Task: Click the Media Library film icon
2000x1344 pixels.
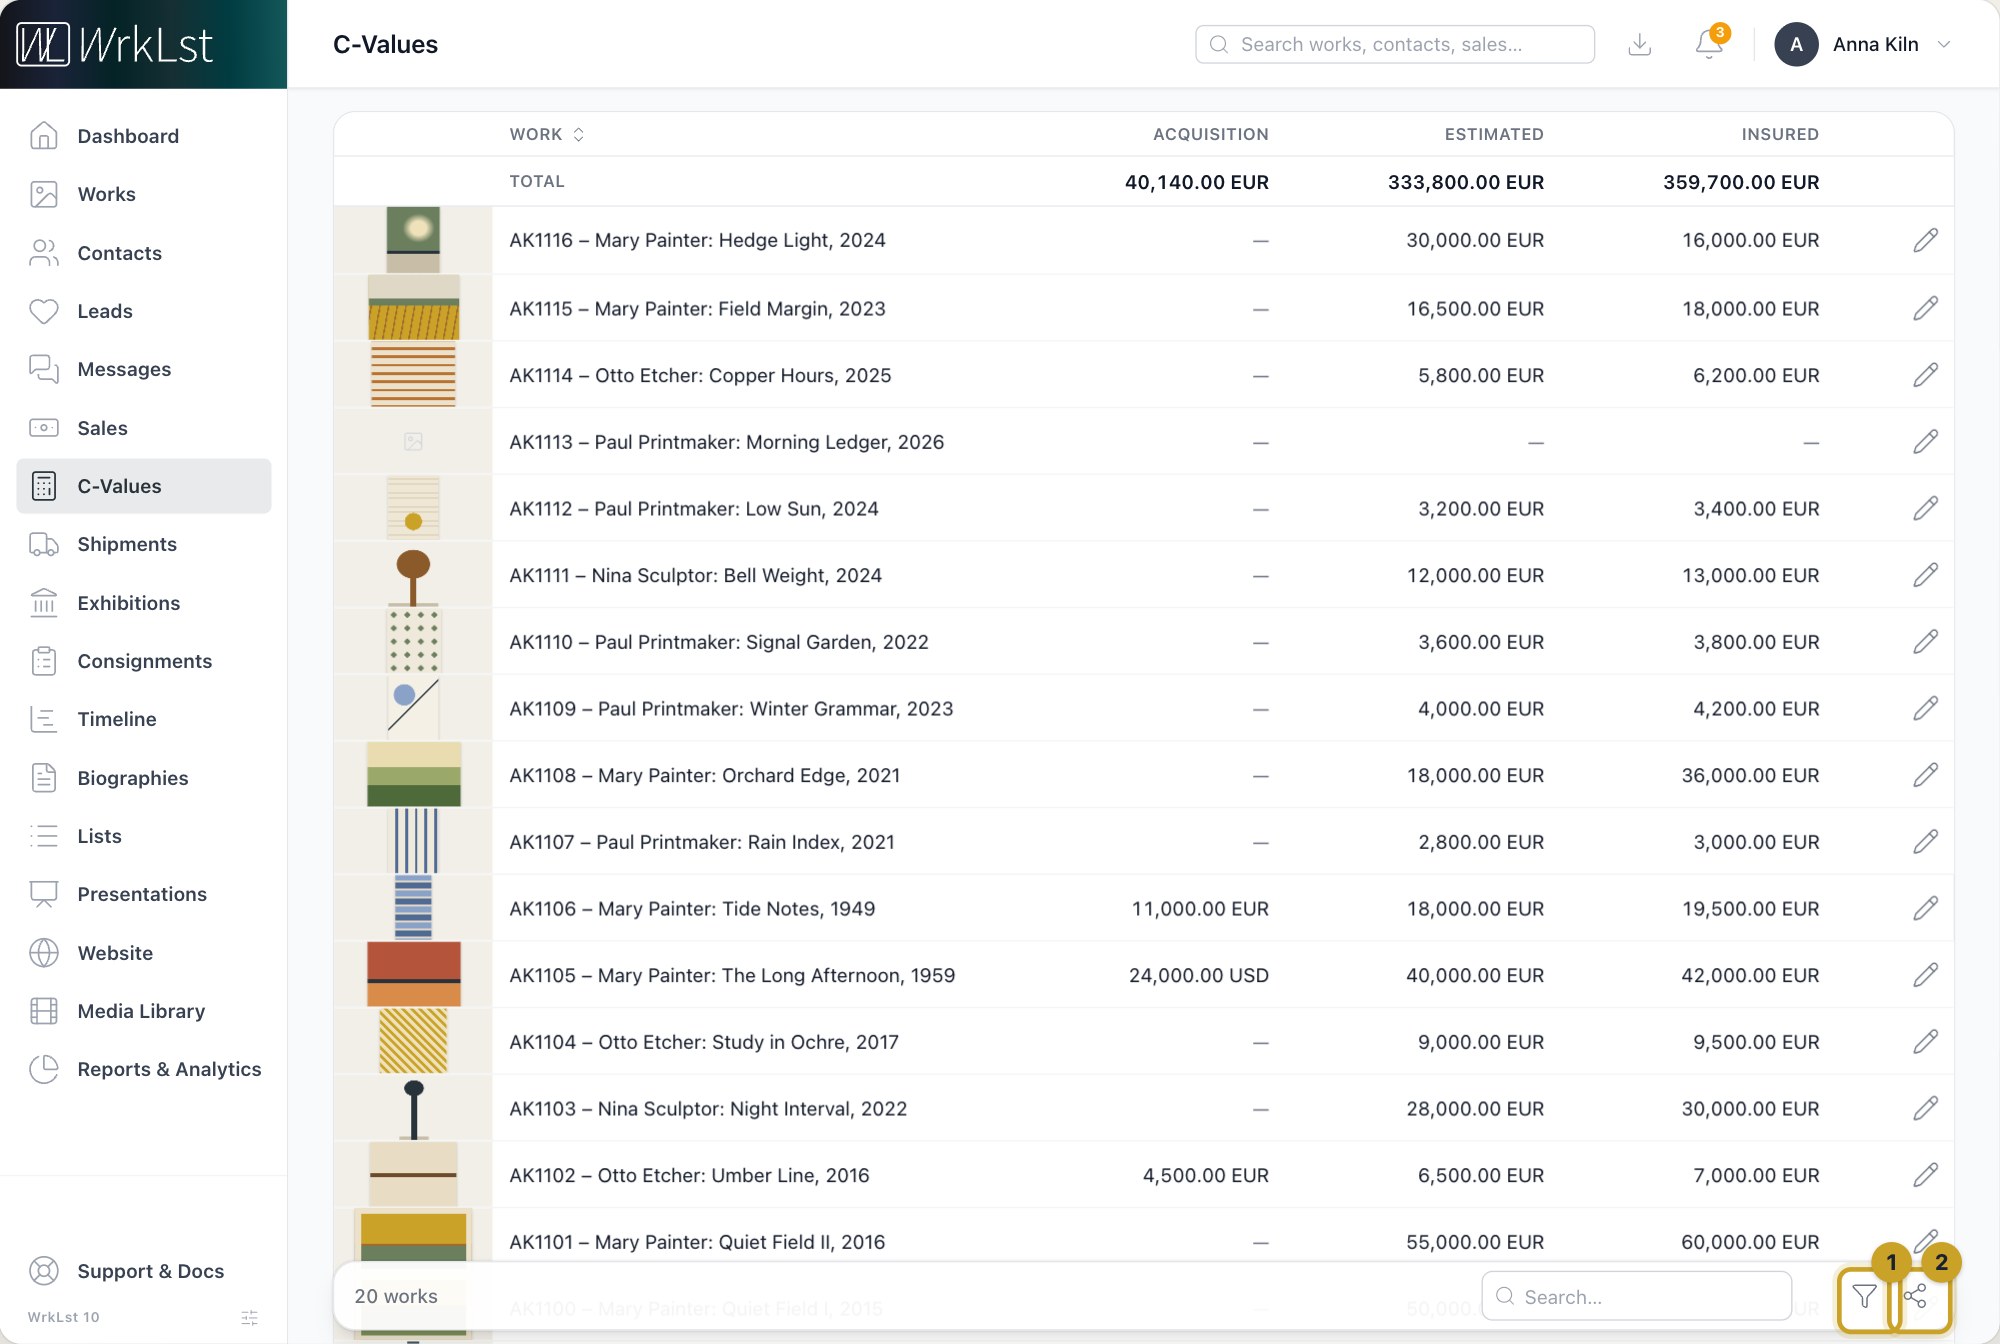Action: pyautogui.click(x=44, y=1011)
